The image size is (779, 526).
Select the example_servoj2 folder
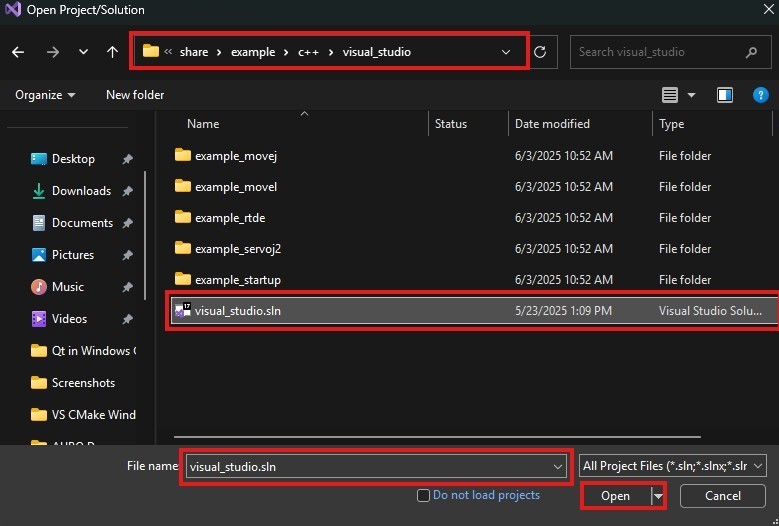point(474,249)
